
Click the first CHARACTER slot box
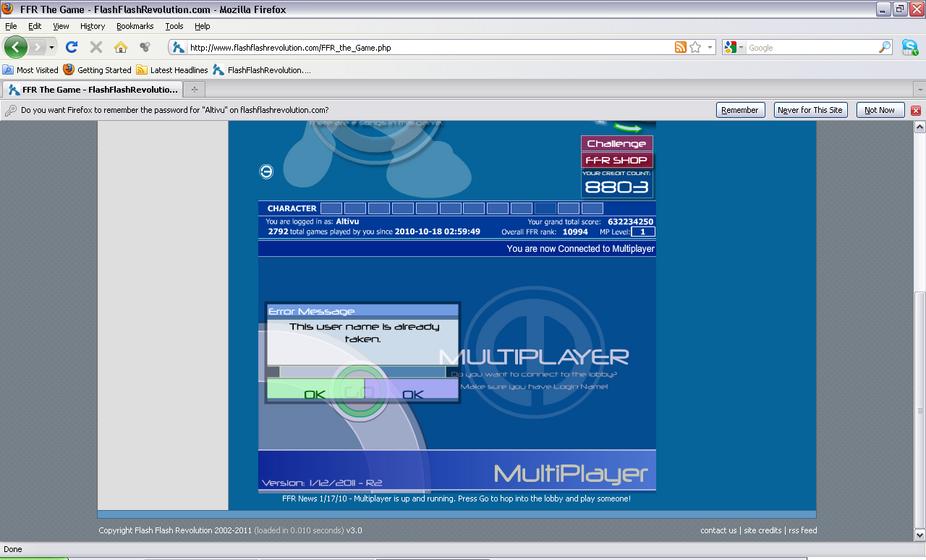point(331,208)
